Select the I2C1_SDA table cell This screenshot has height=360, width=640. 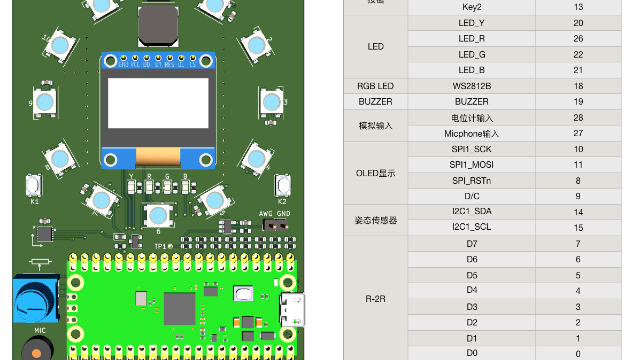point(471,212)
